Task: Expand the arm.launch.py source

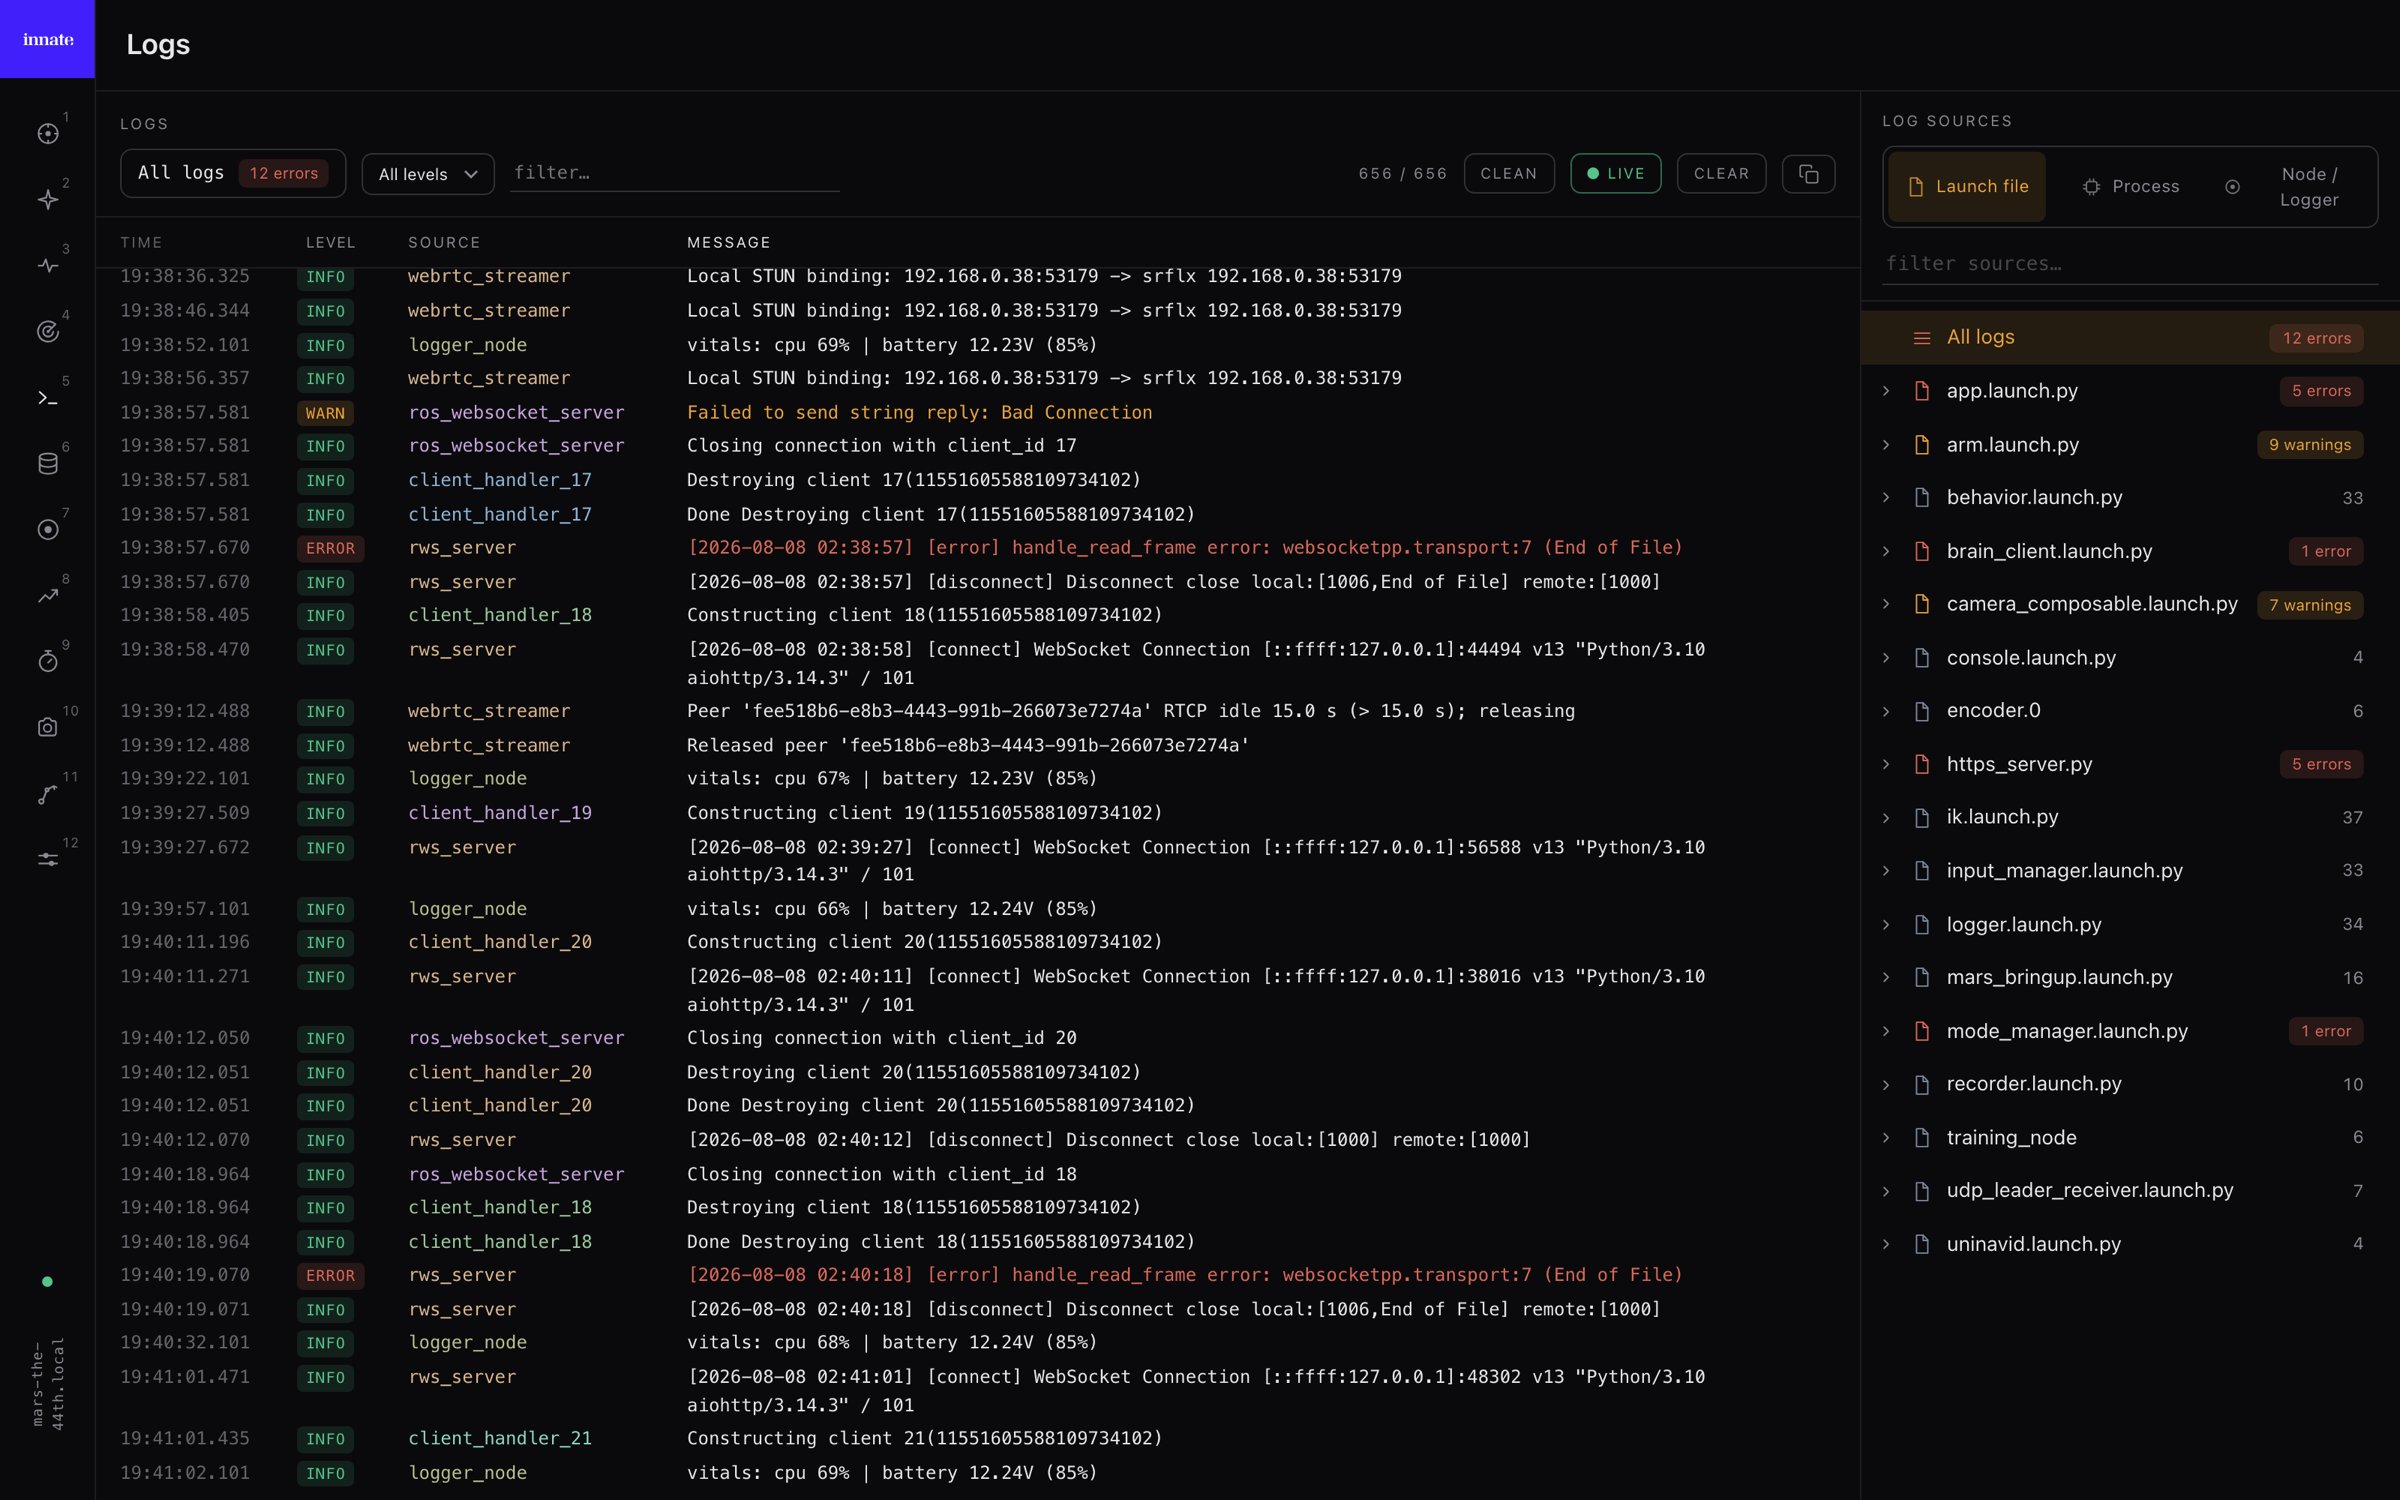Action: (x=1886, y=445)
